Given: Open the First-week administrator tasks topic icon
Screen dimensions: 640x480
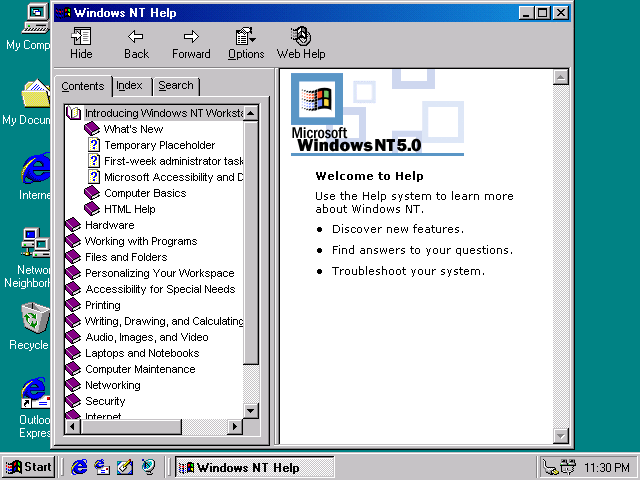Looking at the screenshot, I should pos(94,161).
